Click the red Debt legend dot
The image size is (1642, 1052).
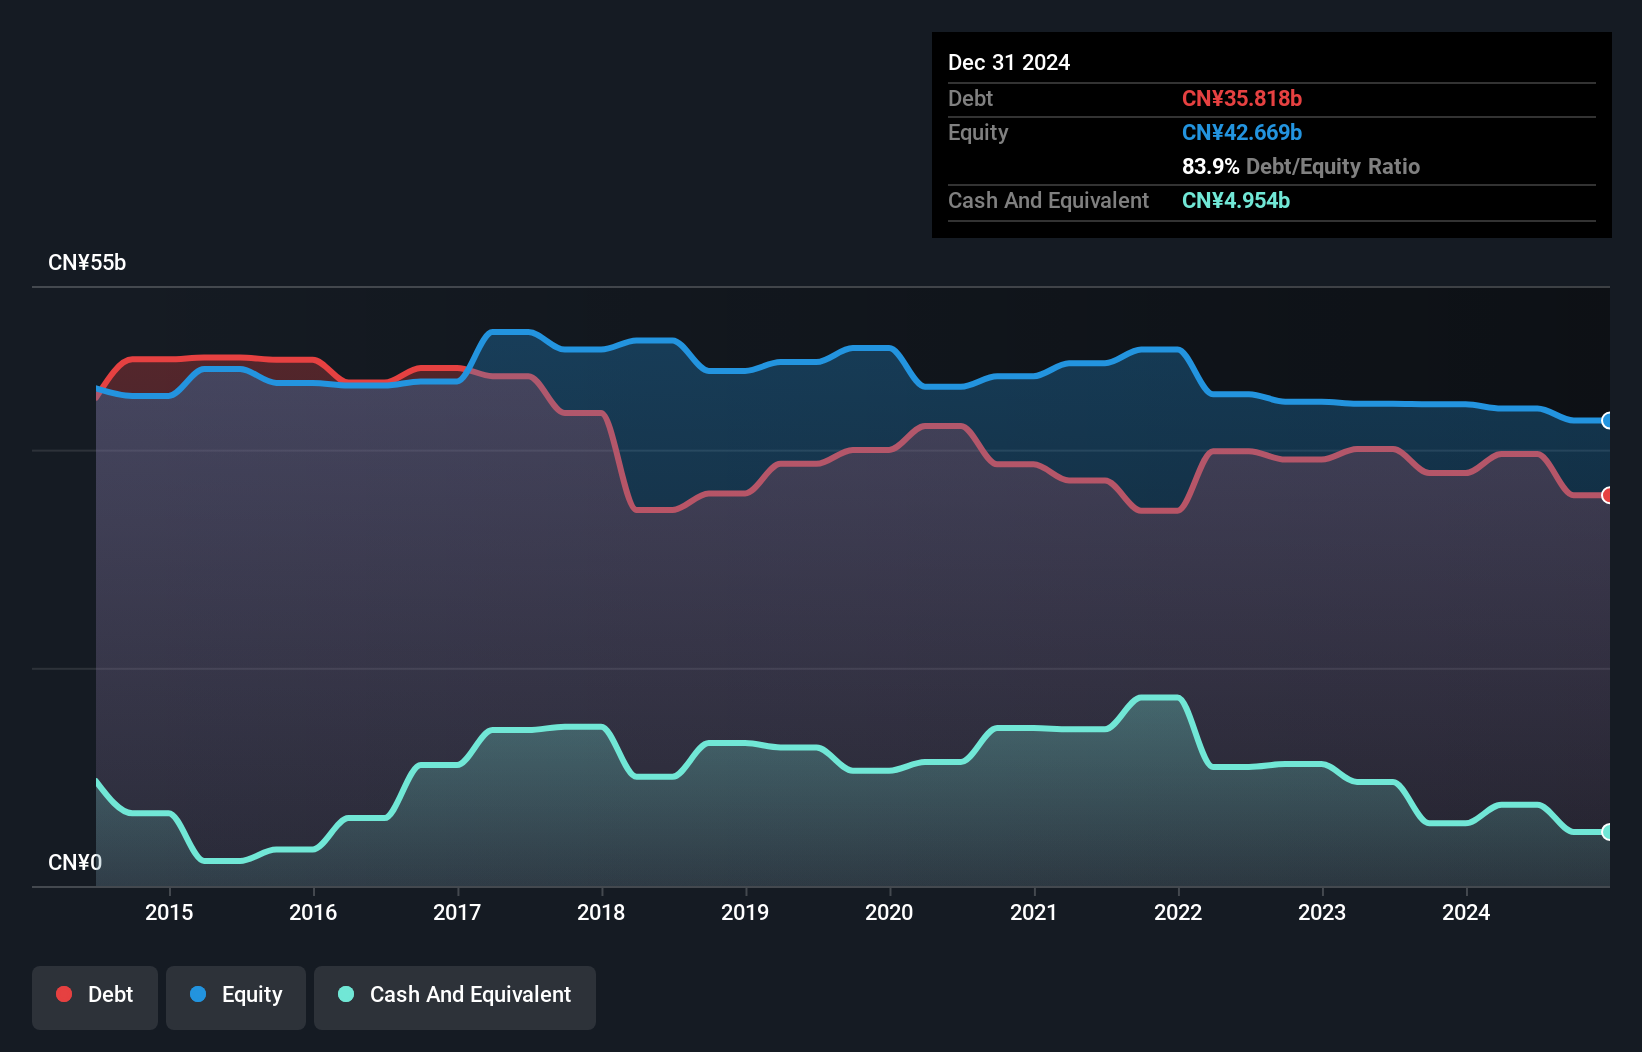(x=65, y=994)
